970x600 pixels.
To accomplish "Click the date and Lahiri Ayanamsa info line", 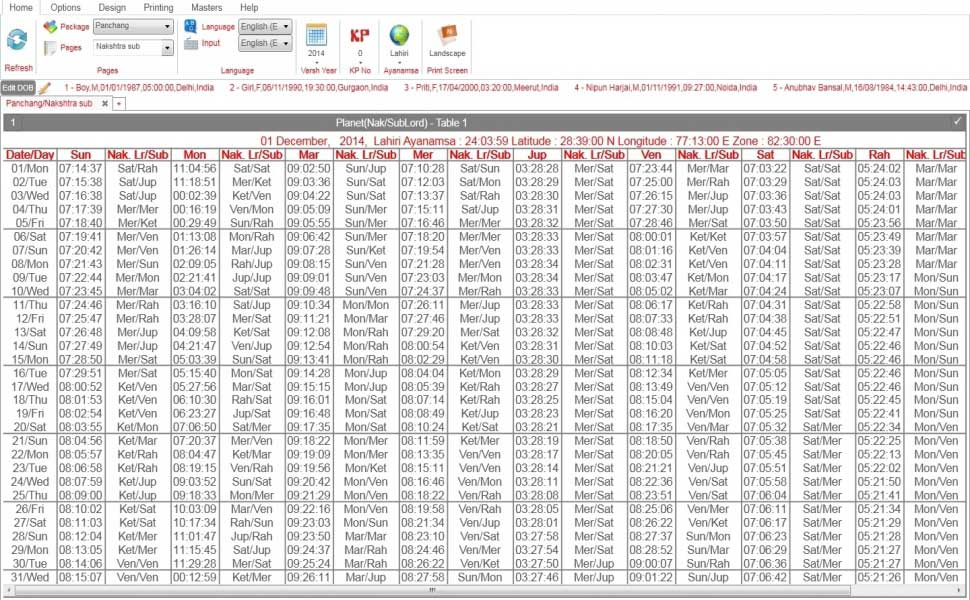I will coord(540,141).
